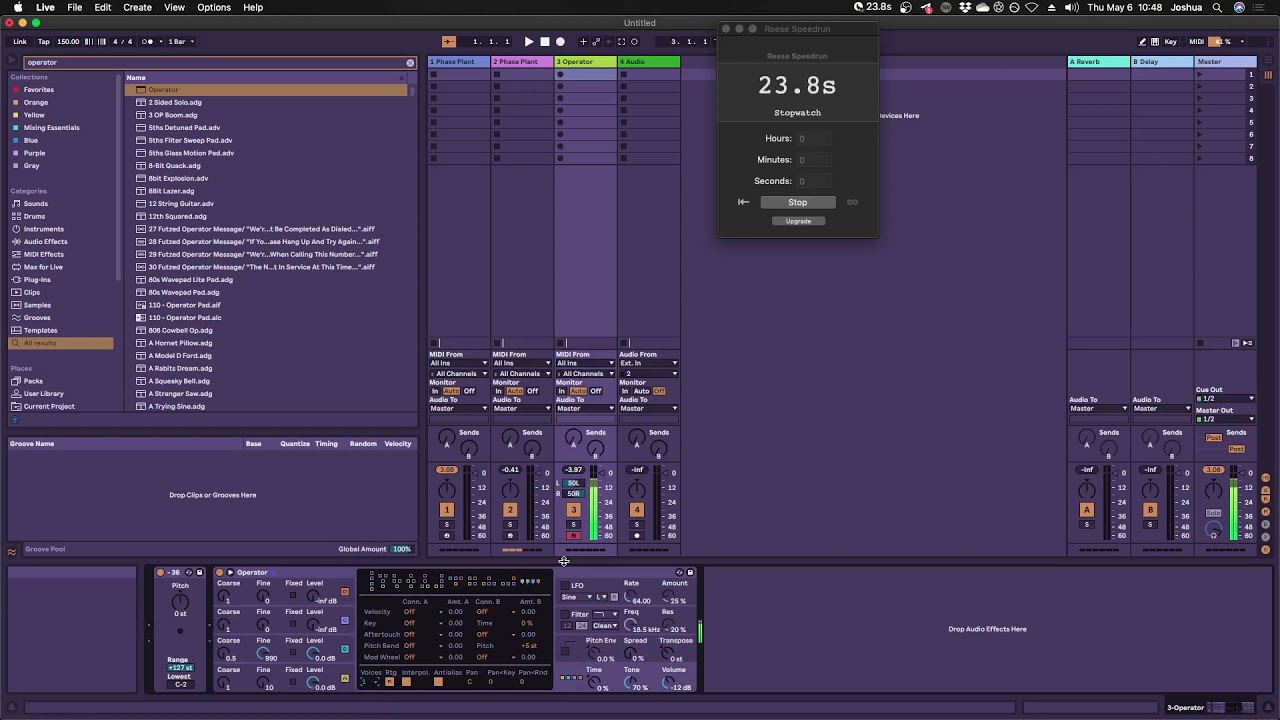Open Master Out 1/2 dropdown
Image resolution: width=1280 pixels, height=720 pixels.
click(x=1225, y=420)
